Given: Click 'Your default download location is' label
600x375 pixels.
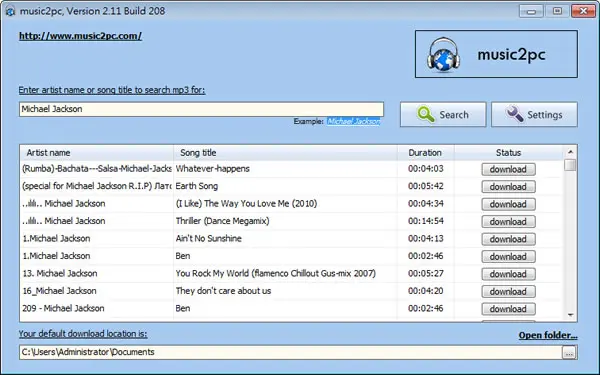Looking at the screenshot, I should point(83,334).
